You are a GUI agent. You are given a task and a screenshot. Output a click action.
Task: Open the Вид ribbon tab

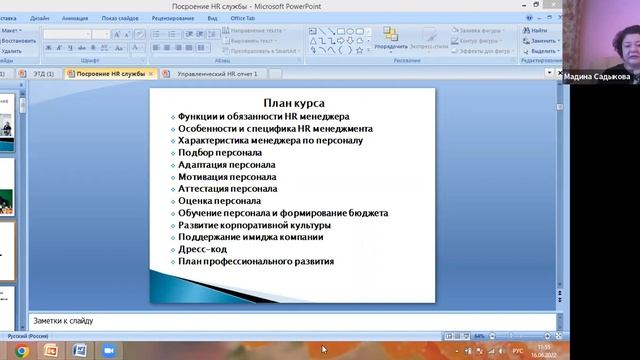[x=212, y=18]
